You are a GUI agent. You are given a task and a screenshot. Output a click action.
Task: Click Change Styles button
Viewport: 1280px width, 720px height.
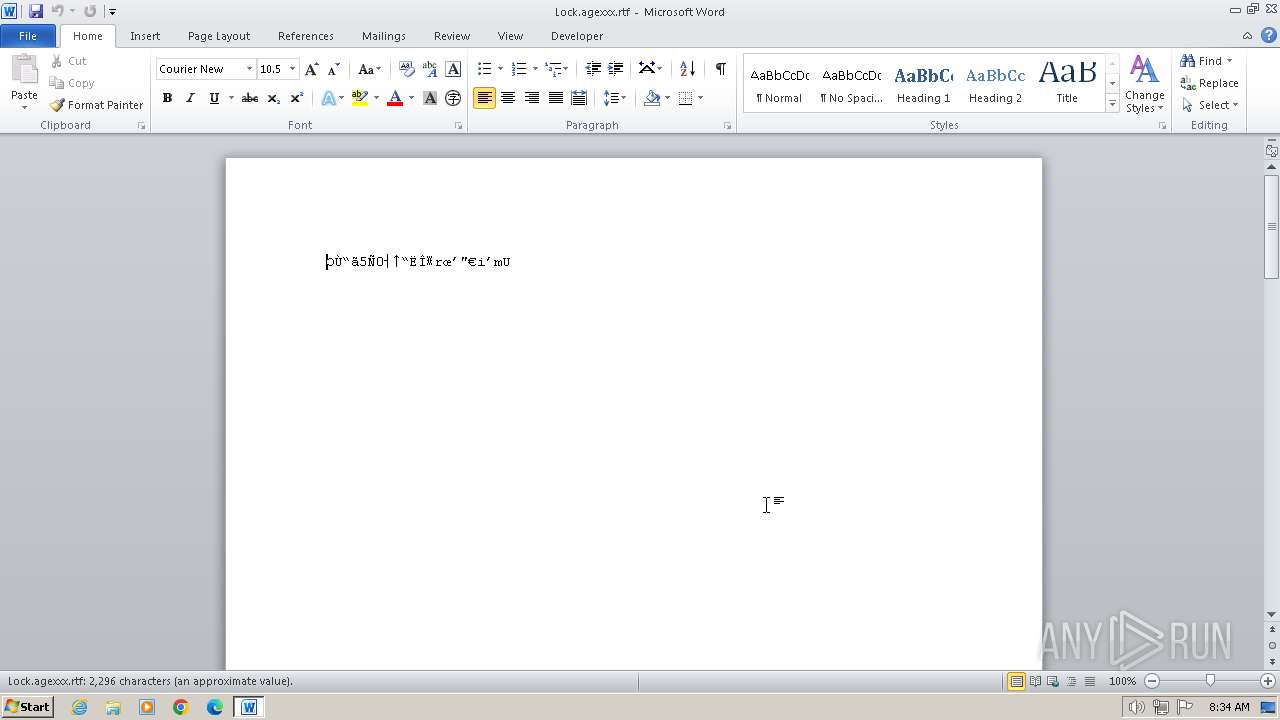tap(1144, 84)
